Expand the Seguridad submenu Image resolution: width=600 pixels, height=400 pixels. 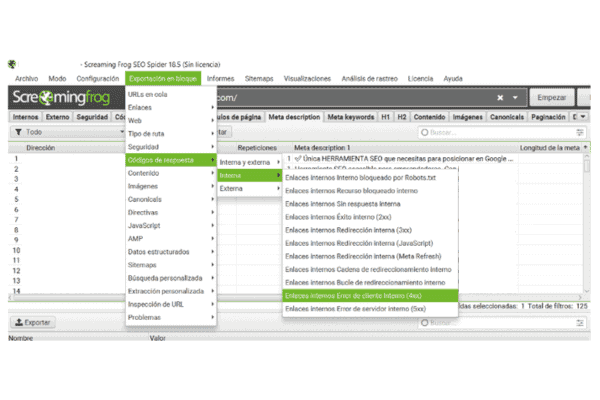click(x=171, y=147)
